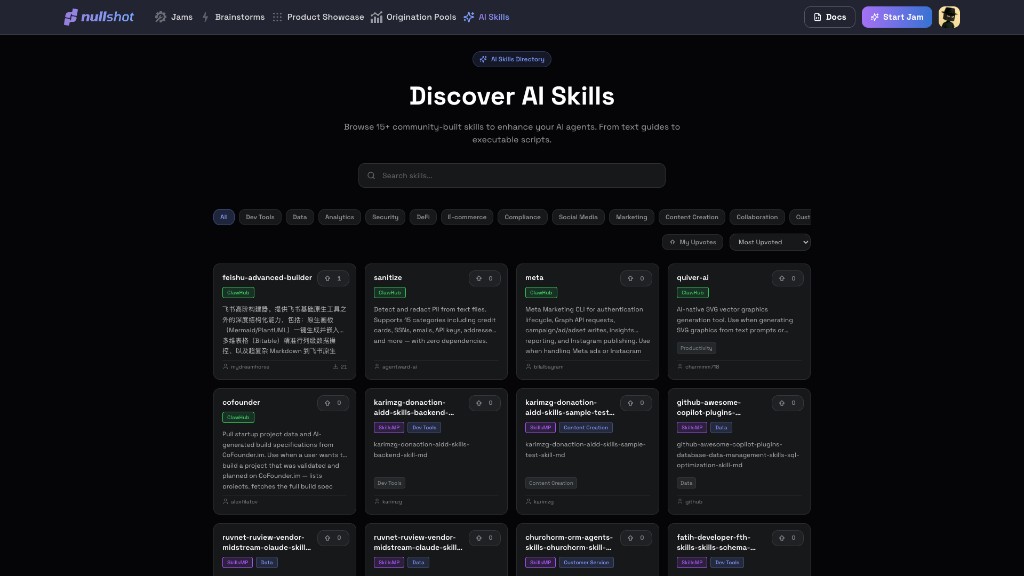Upvote karimzg-donaction-aidd-skills-sample-test skill
The height and width of the screenshot is (576, 1024).
(636, 403)
